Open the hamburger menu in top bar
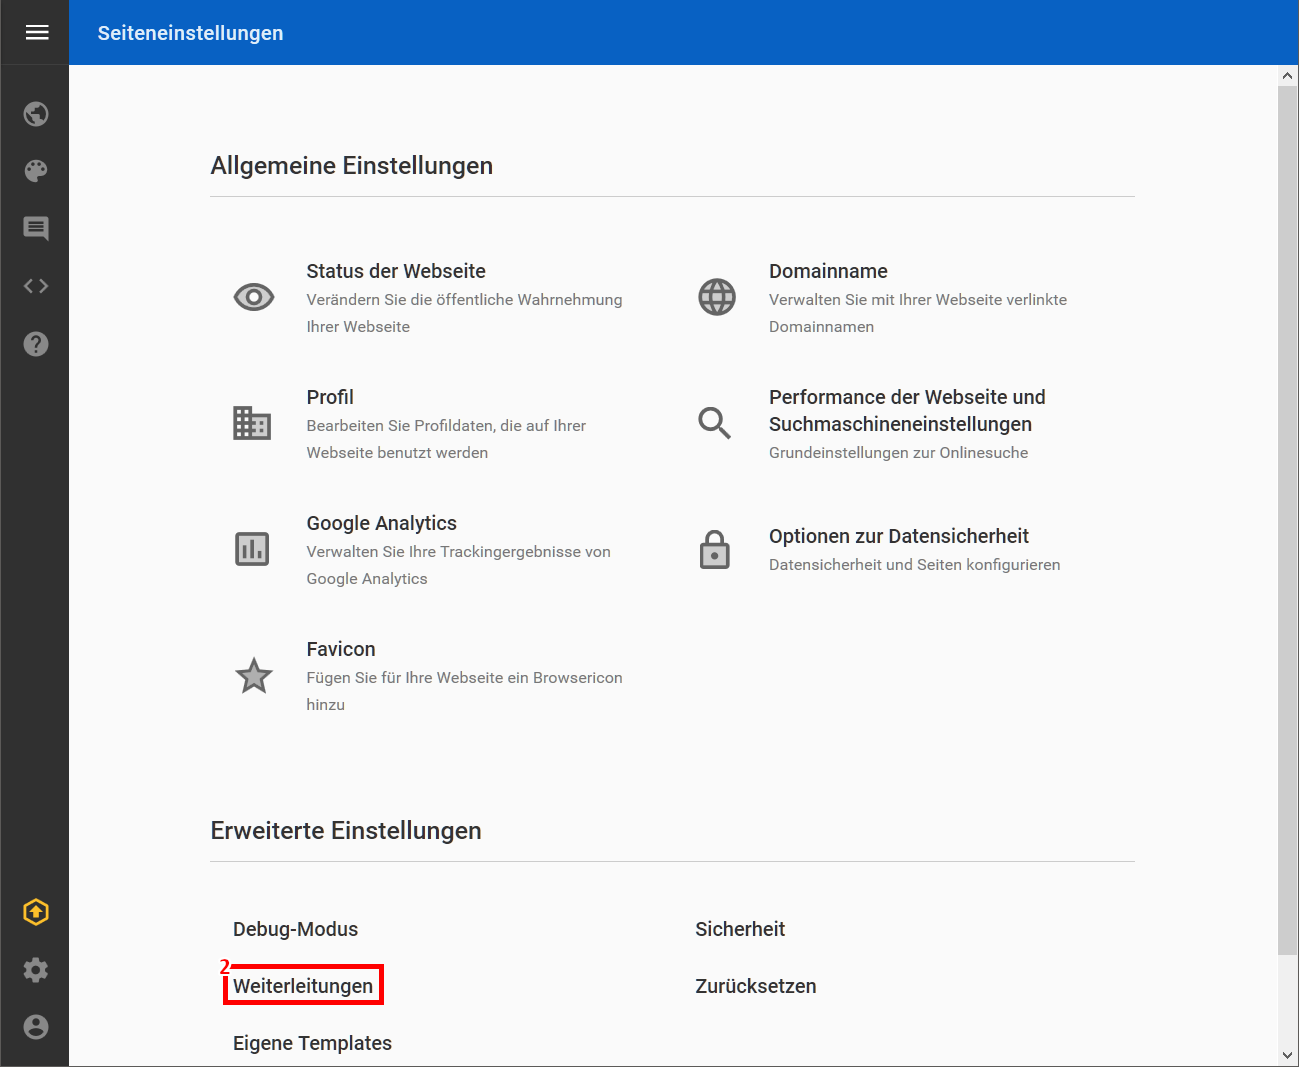The image size is (1299, 1067). [37, 33]
